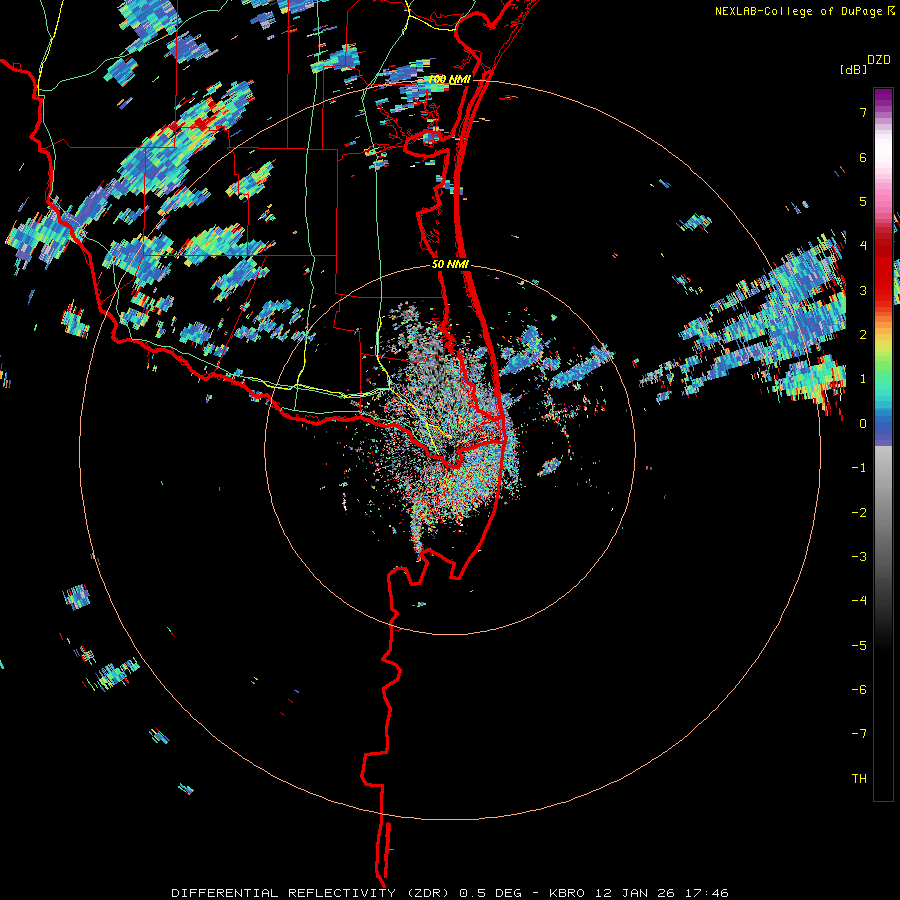900x900 pixels.
Task: Click the -1 dB scale label
Action: coord(859,468)
